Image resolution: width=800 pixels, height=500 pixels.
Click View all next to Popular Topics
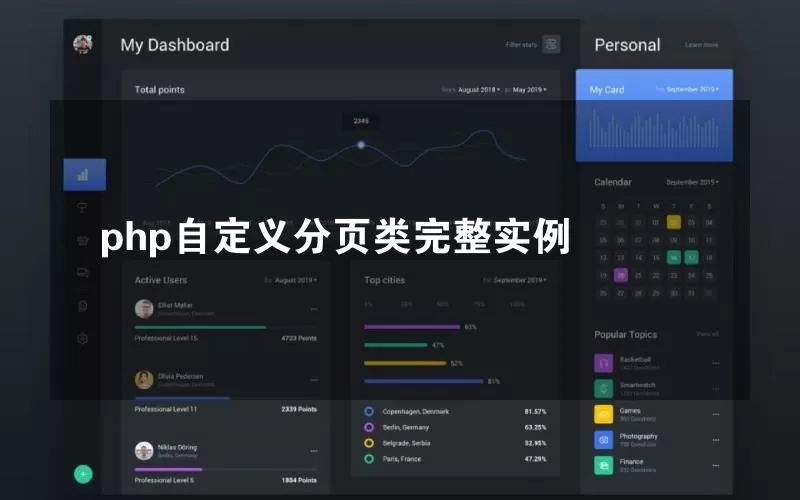[x=708, y=334]
